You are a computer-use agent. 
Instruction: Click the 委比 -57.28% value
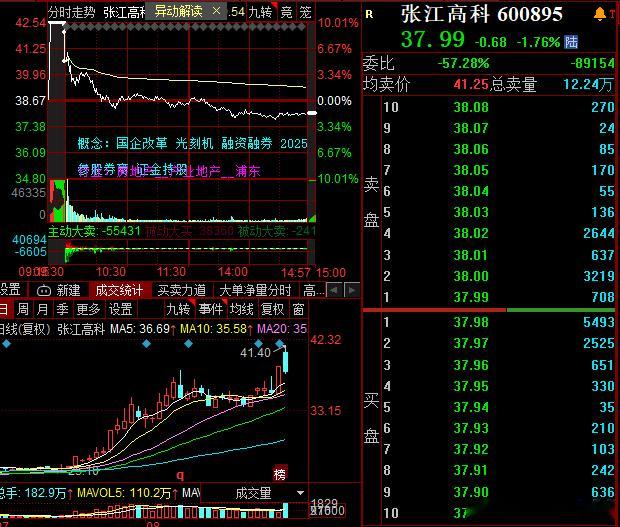[x=463, y=63]
